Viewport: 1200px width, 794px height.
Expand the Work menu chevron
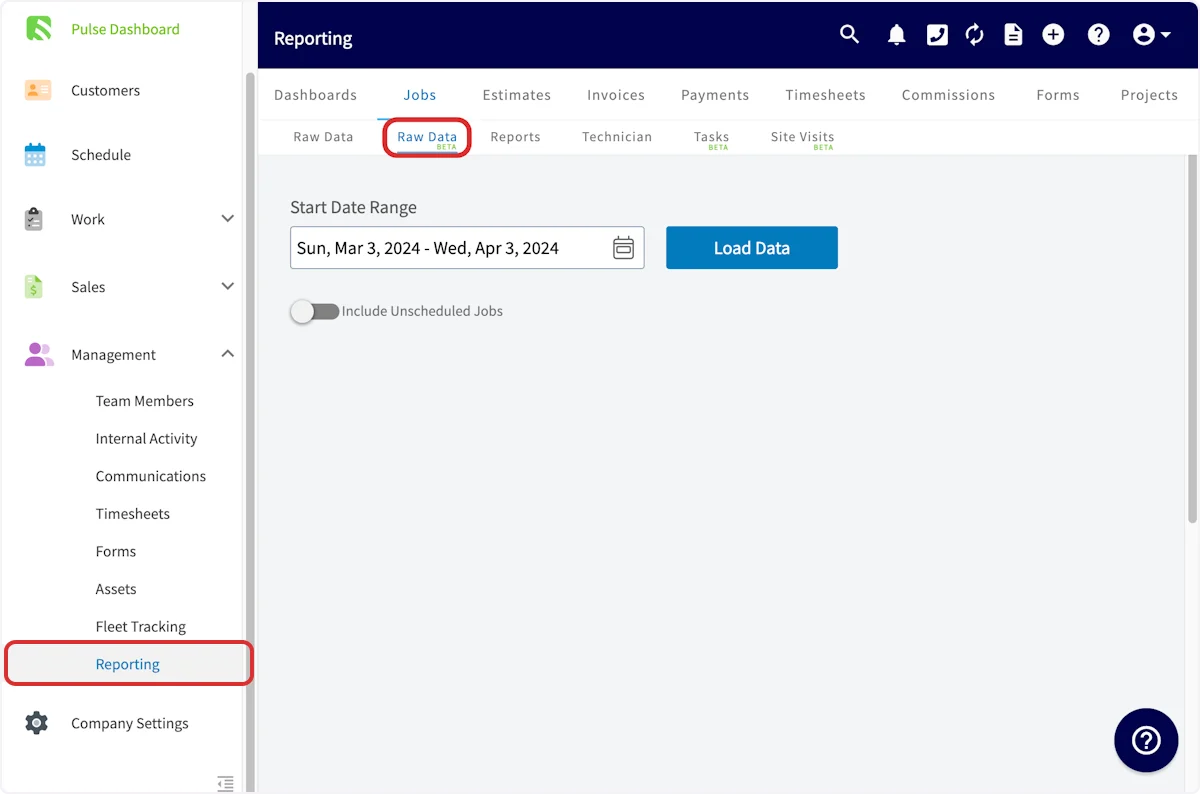coord(228,218)
